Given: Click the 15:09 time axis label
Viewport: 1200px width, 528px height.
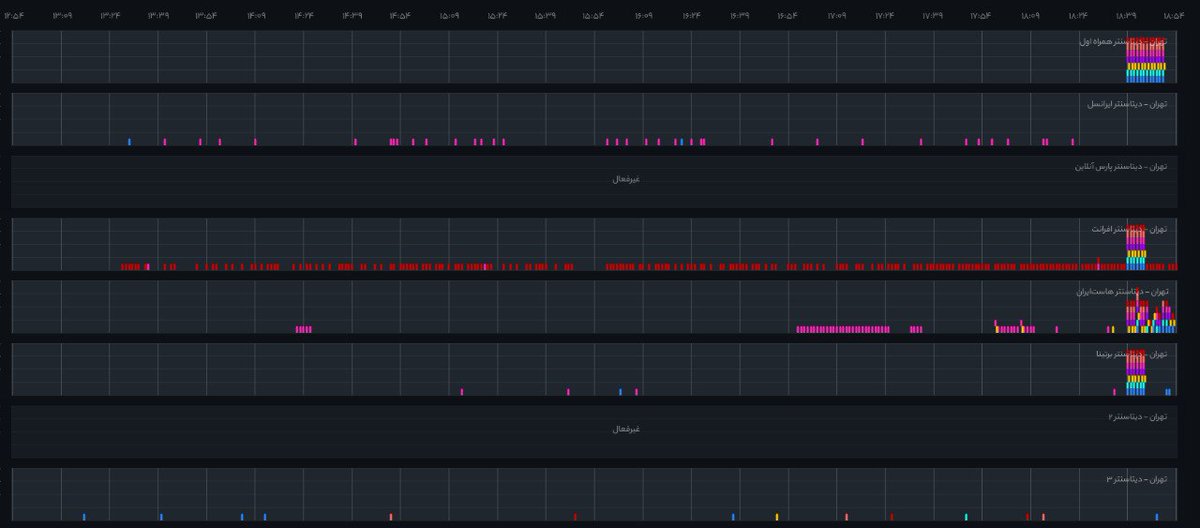Looking at the screenshot, I should [x=449, y=16].
